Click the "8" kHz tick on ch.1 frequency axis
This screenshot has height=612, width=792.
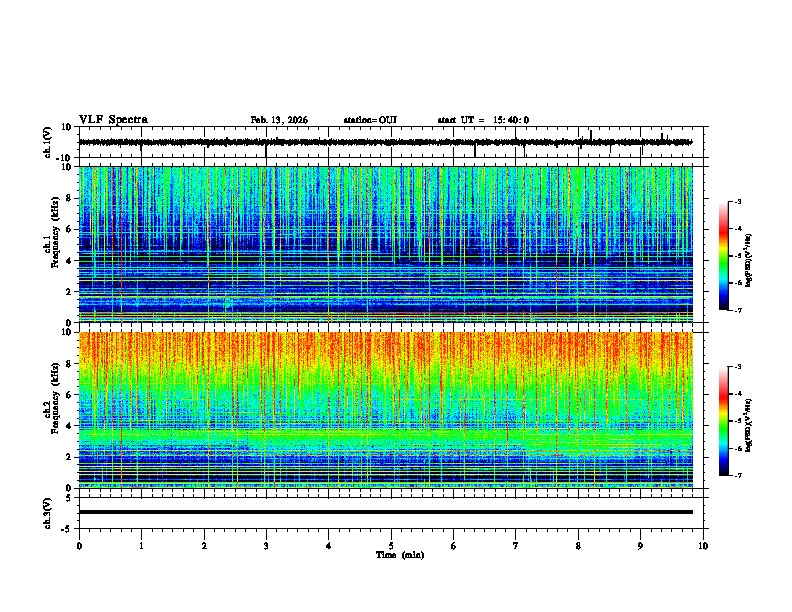pyautogui.click(x=69, y=198)
